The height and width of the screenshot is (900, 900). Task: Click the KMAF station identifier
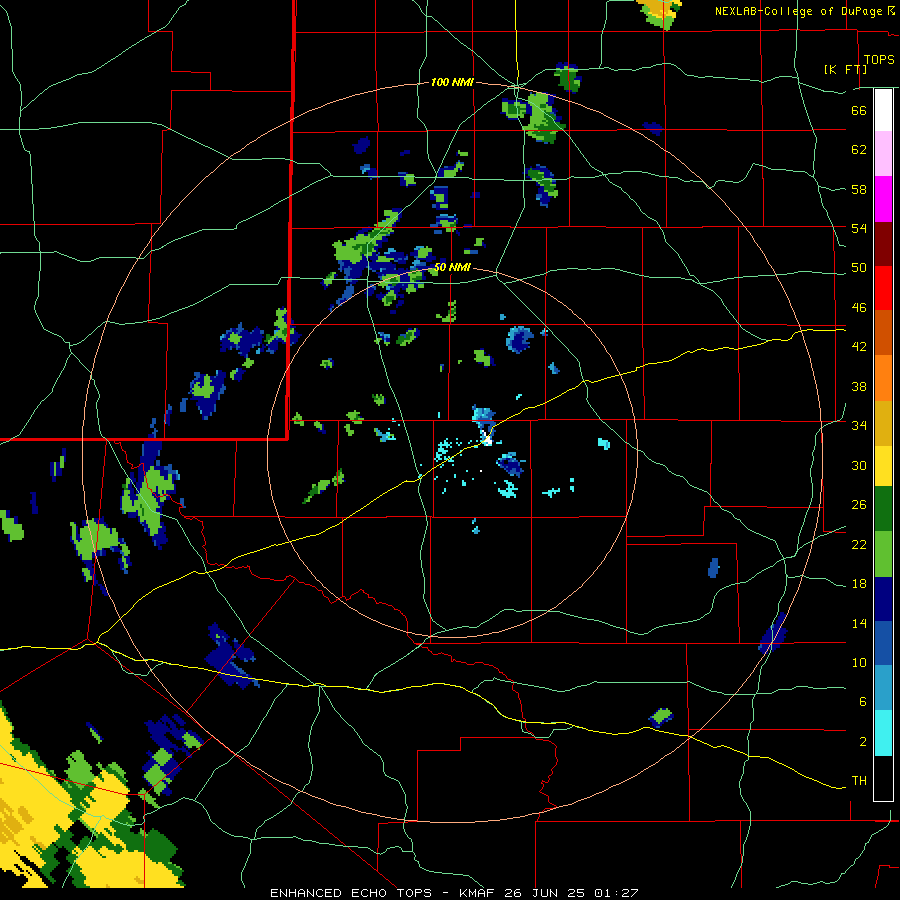pyautogui.click(x=478, y=893)
